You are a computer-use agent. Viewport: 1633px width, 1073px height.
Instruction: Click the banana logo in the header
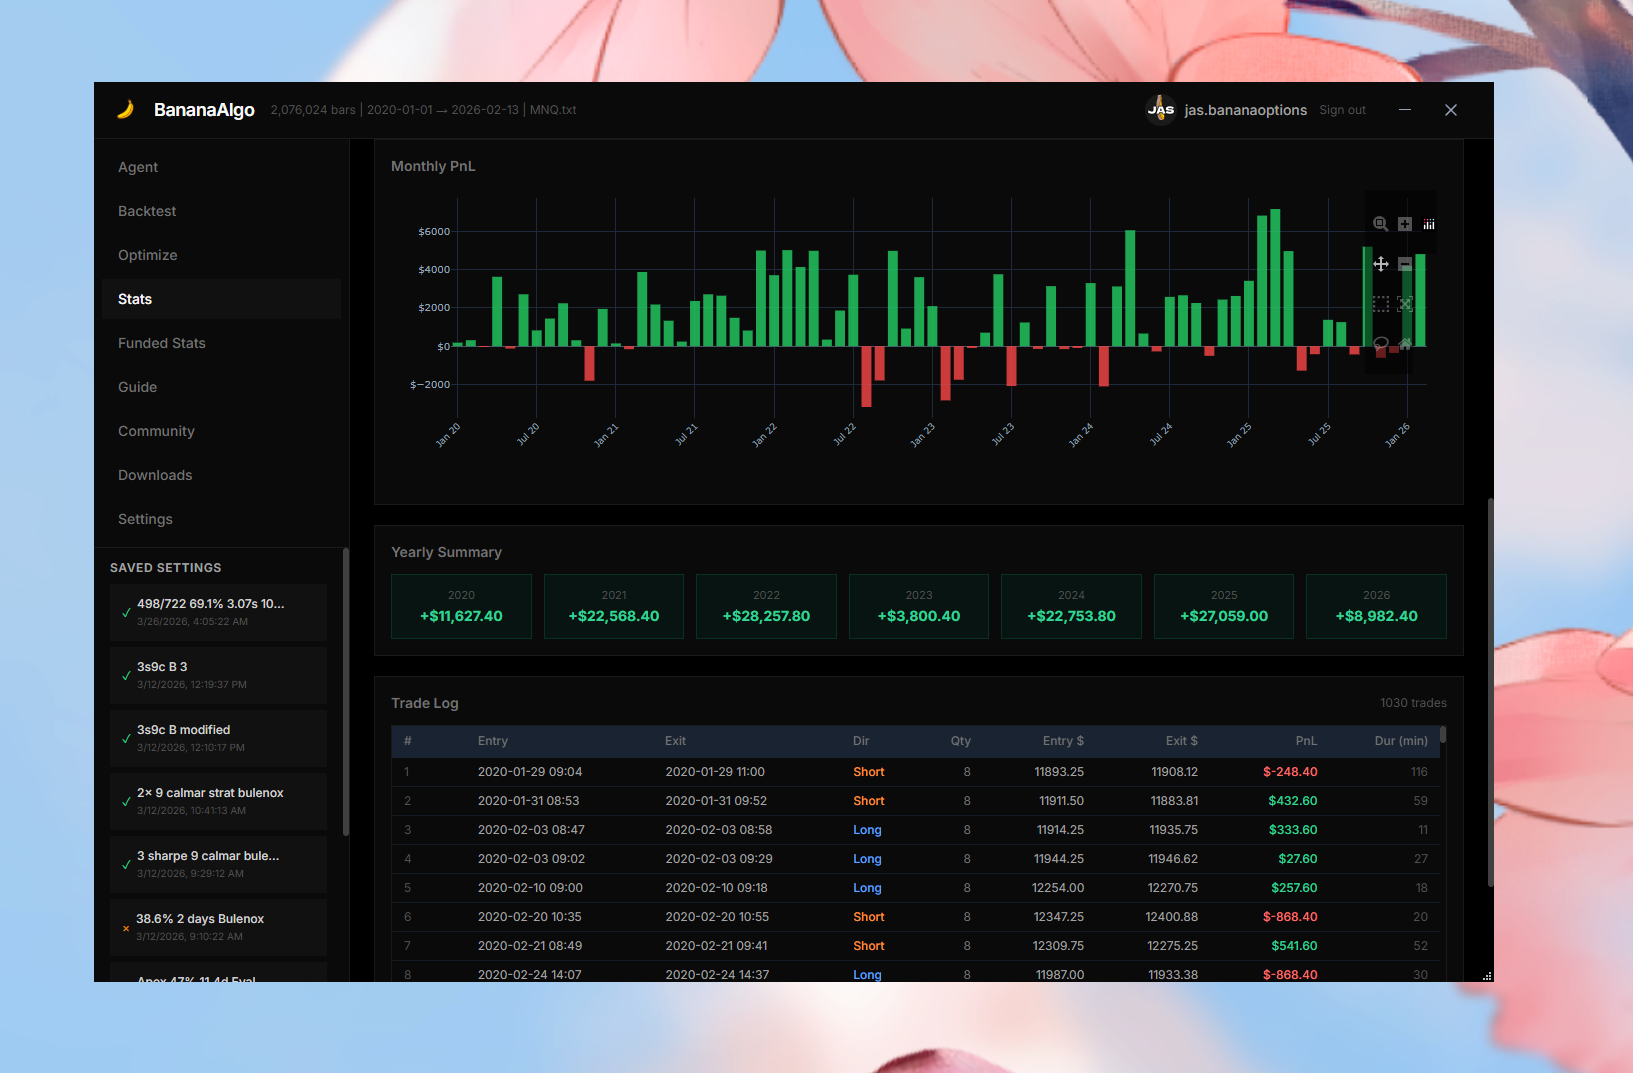click(x=127, y=110)
